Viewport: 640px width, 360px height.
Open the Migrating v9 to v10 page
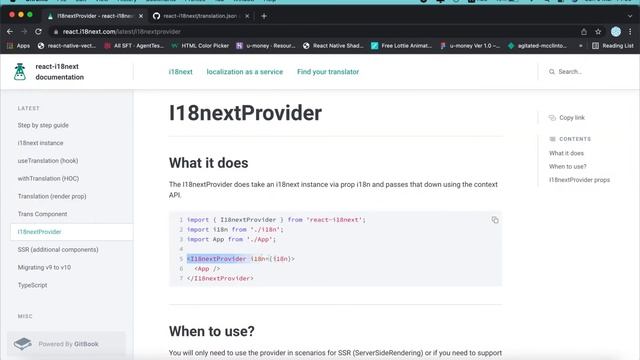click(44, 267)
